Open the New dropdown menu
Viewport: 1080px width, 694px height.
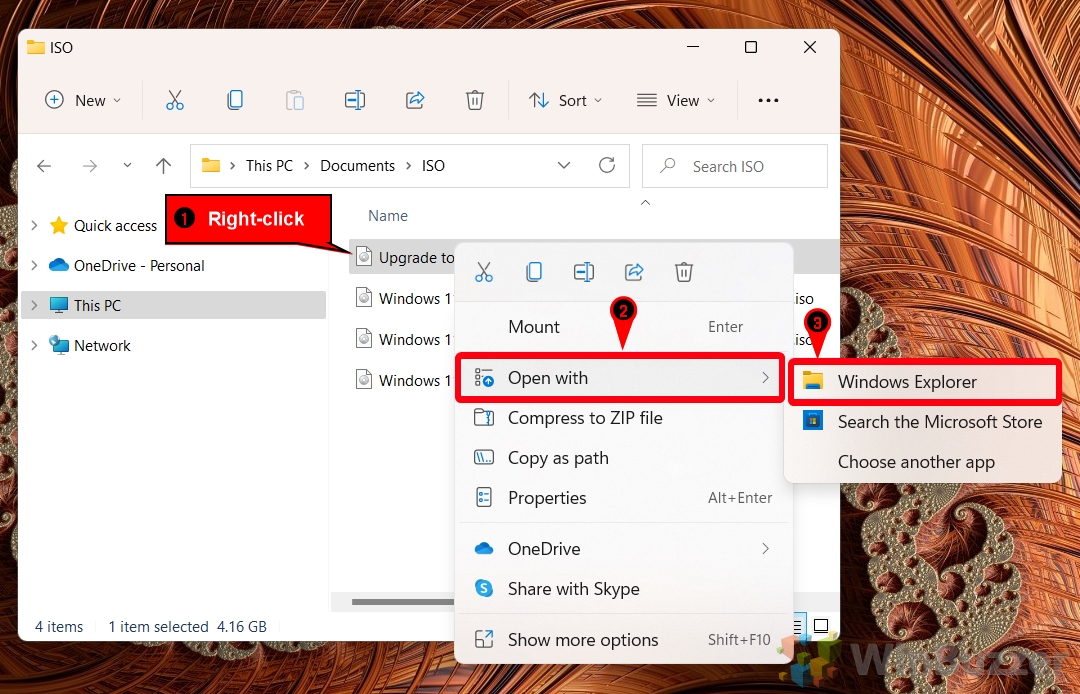pyautogui.click(x=83, y=101)
